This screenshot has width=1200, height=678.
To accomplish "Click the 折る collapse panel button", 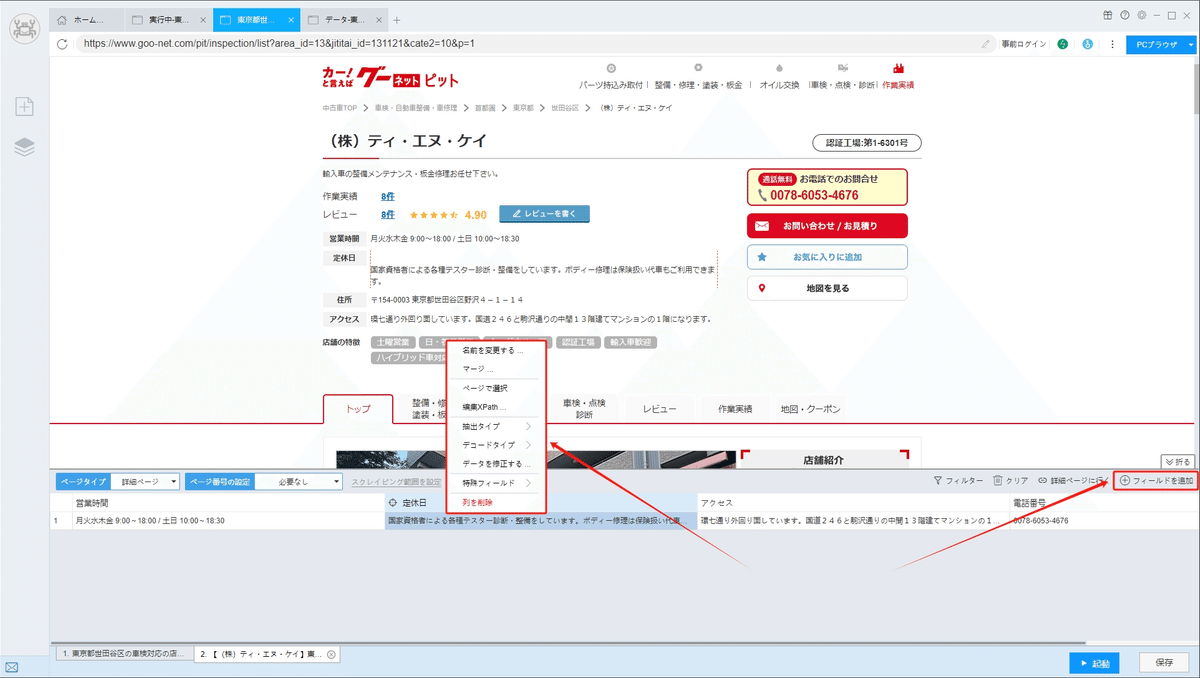I will point(1177,461).
